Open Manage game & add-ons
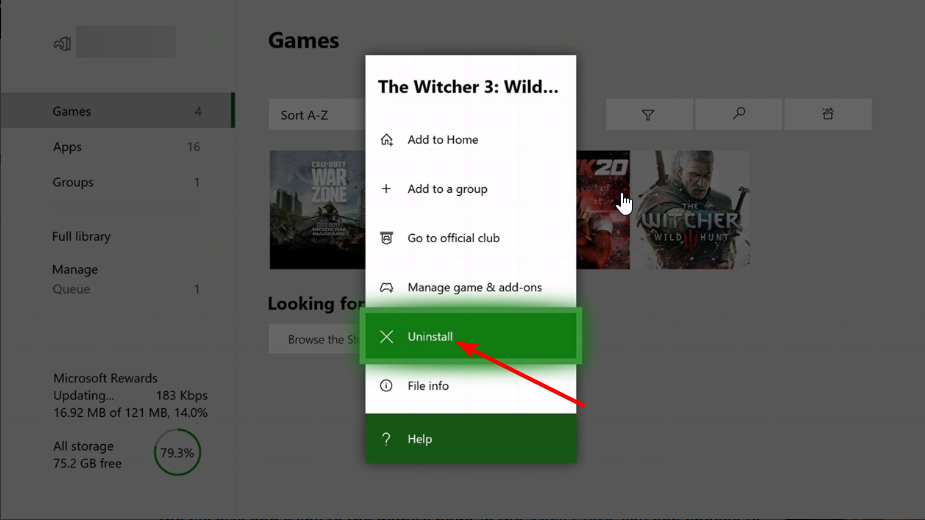The height and width of the screenshot is (520, 925). (x=471, y=287)
